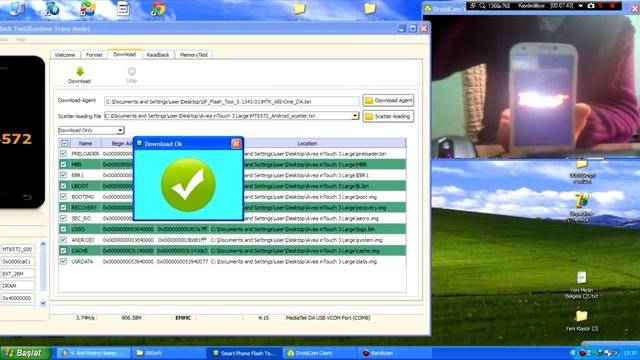Toggle the select-all checkbox in table header
The height and width of the screenshot is (360, 640).
64,143
